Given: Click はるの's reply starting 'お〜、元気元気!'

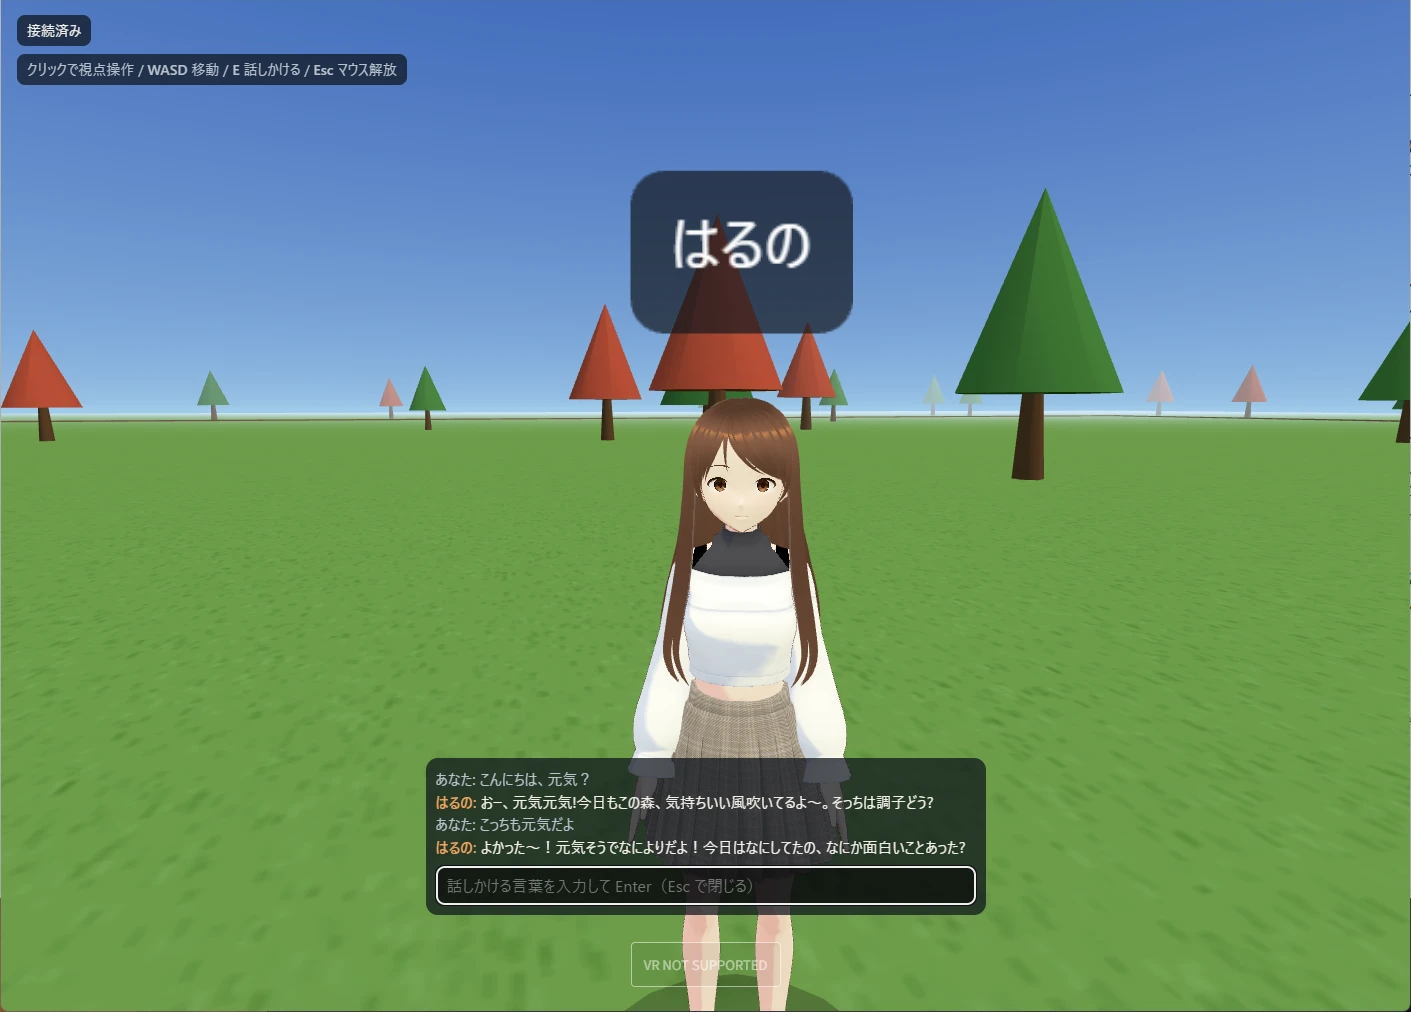Looking at the screenshot, I should pyautogui.click(x=684, y=802).
